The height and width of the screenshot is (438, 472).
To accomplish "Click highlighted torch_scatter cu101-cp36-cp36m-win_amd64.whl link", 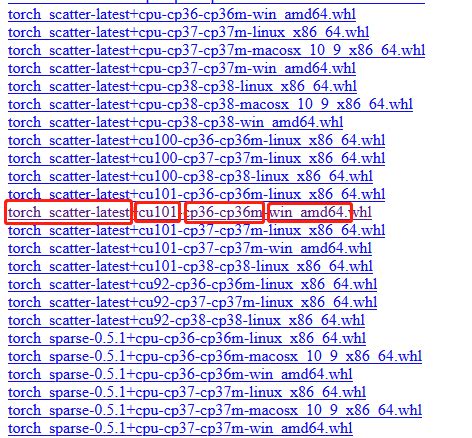I will pyautogui.click(x=190, y=212).
